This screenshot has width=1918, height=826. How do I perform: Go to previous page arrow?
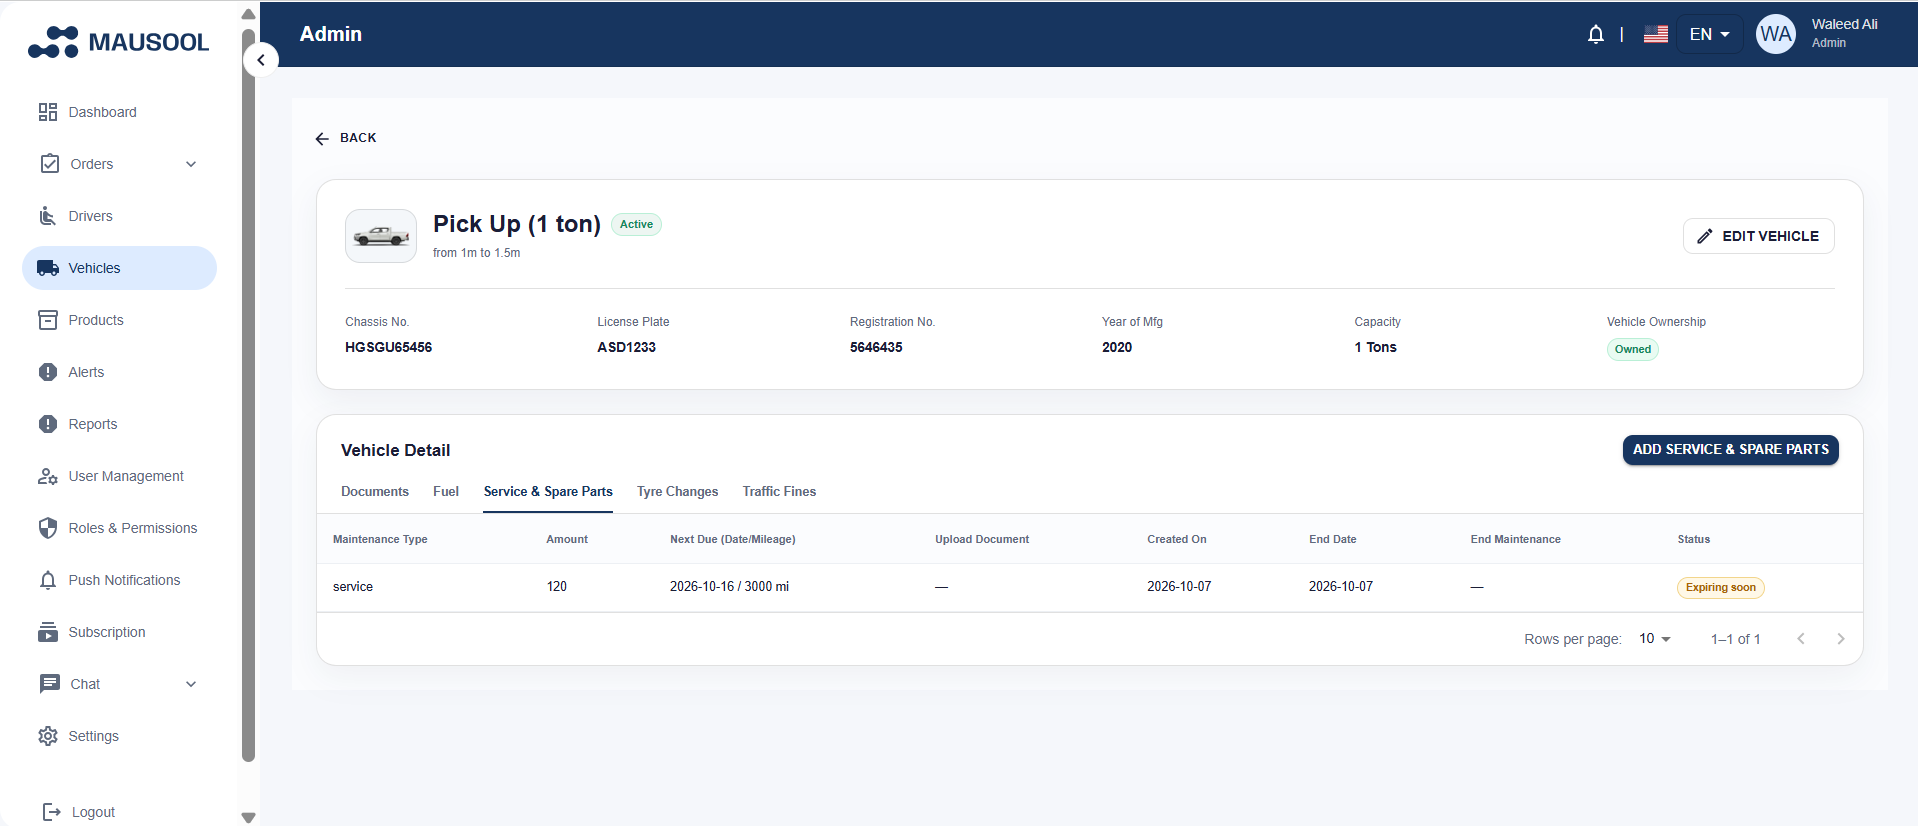[x=1801, y=639]
